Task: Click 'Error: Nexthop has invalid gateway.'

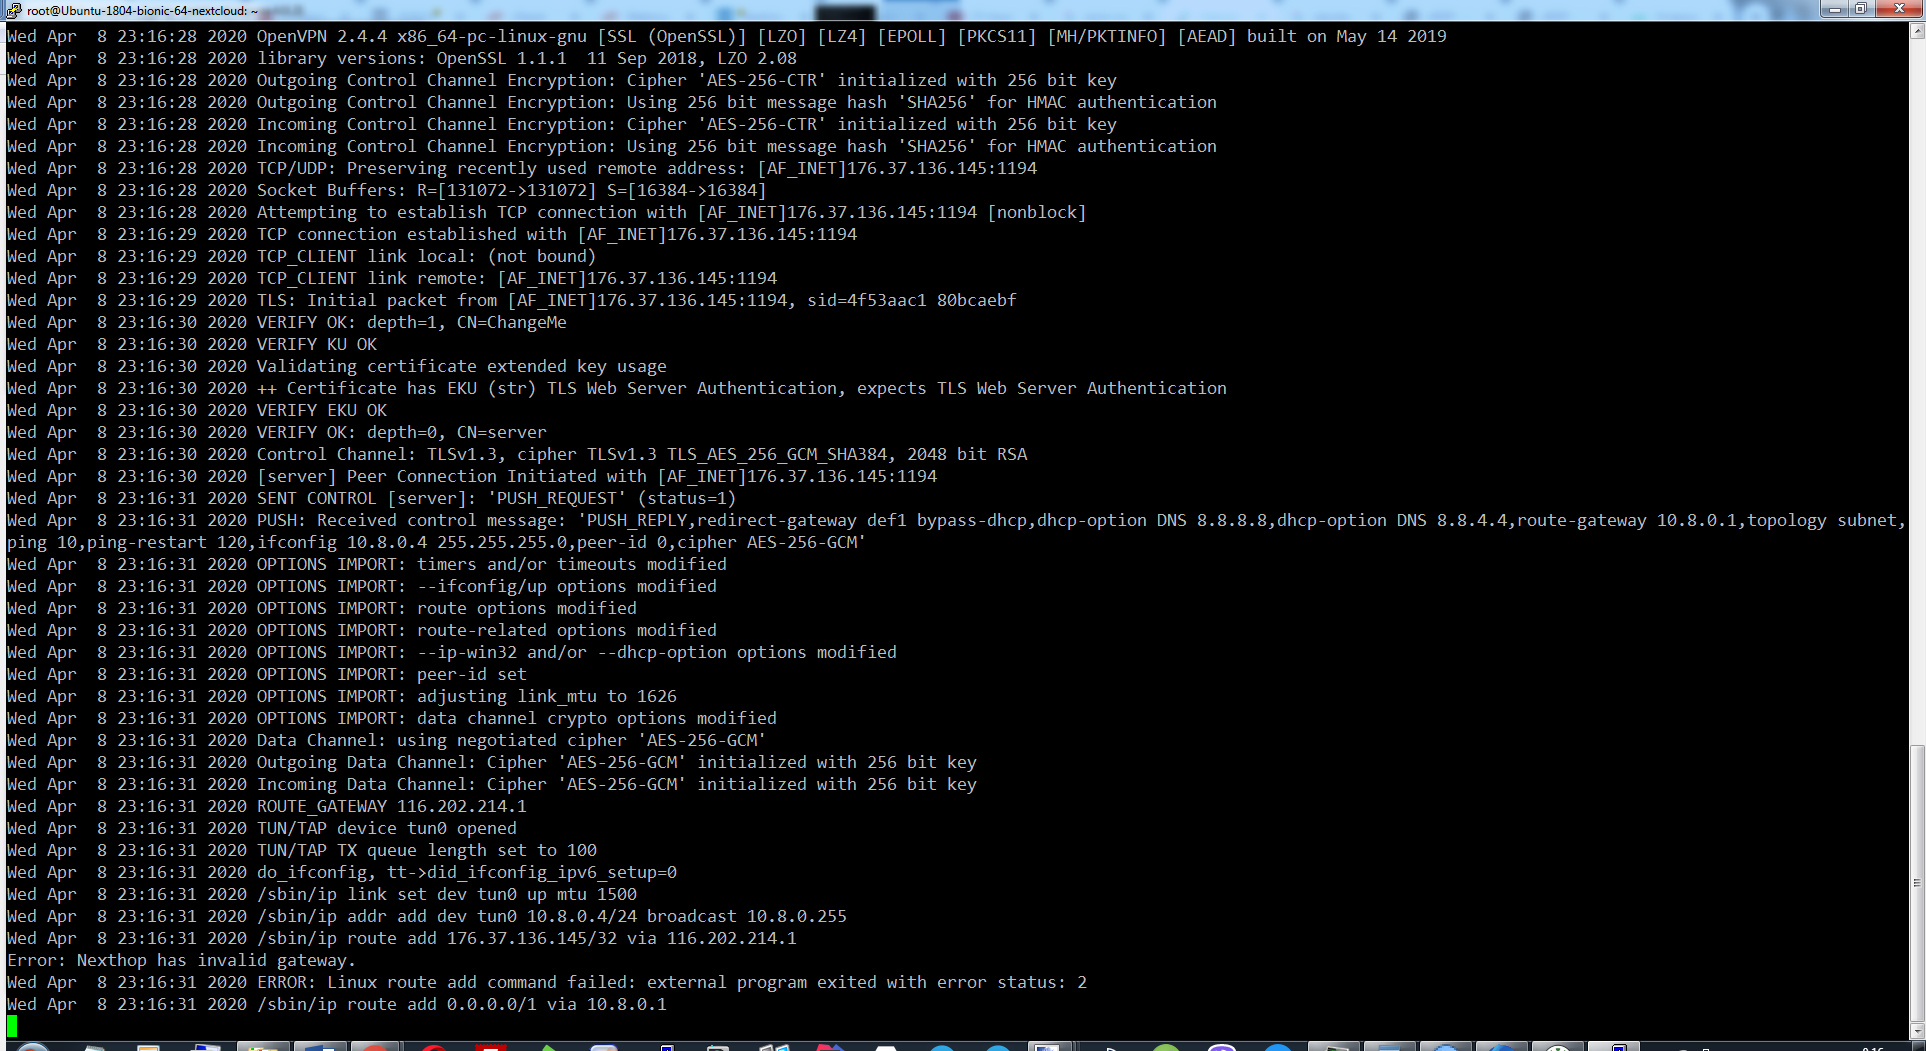Action: (x=182, y=960)
